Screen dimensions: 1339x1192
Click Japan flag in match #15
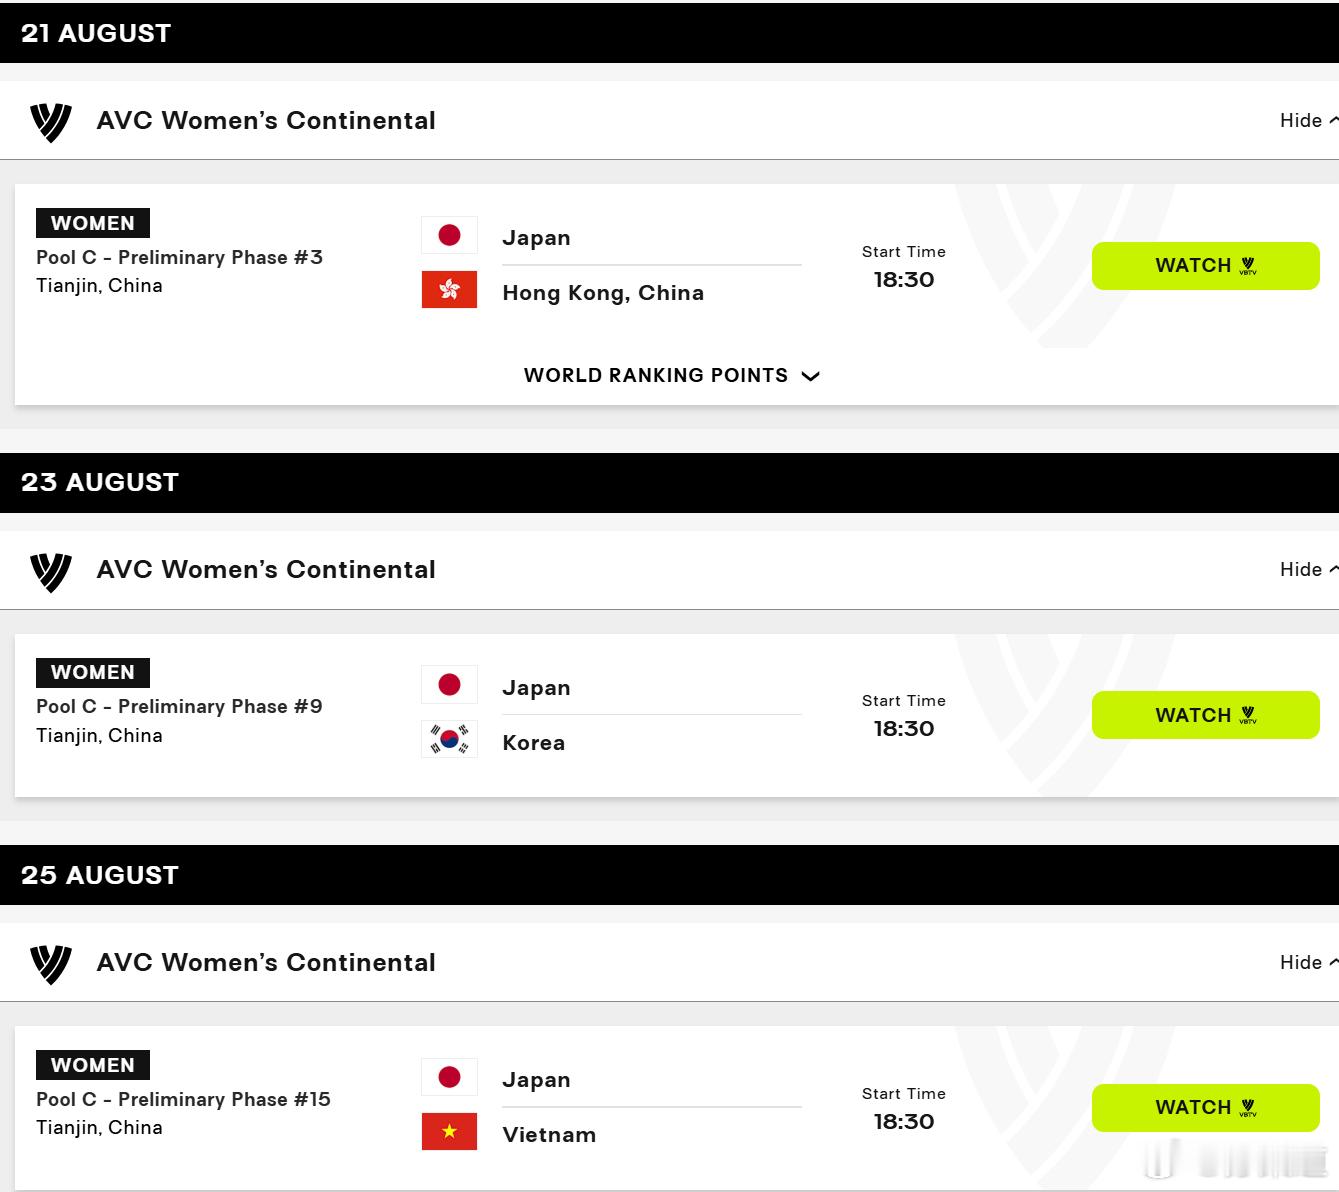449,1077
